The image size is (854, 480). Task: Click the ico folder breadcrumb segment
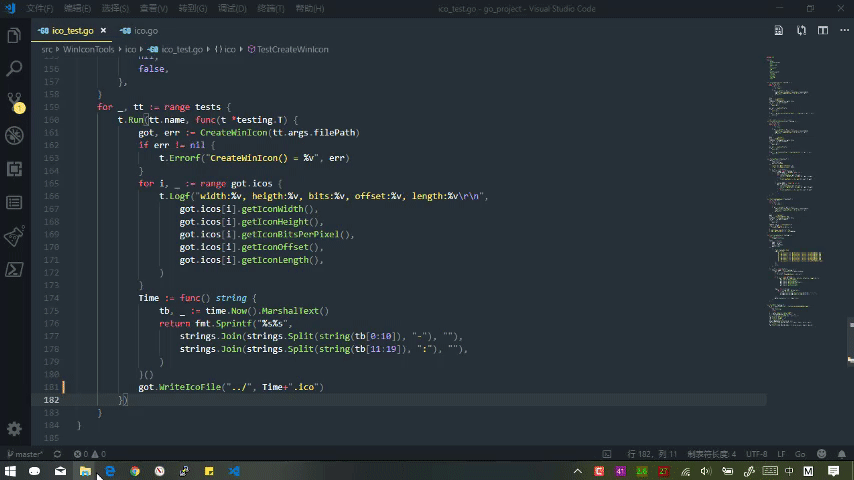(x=131, y=50)
